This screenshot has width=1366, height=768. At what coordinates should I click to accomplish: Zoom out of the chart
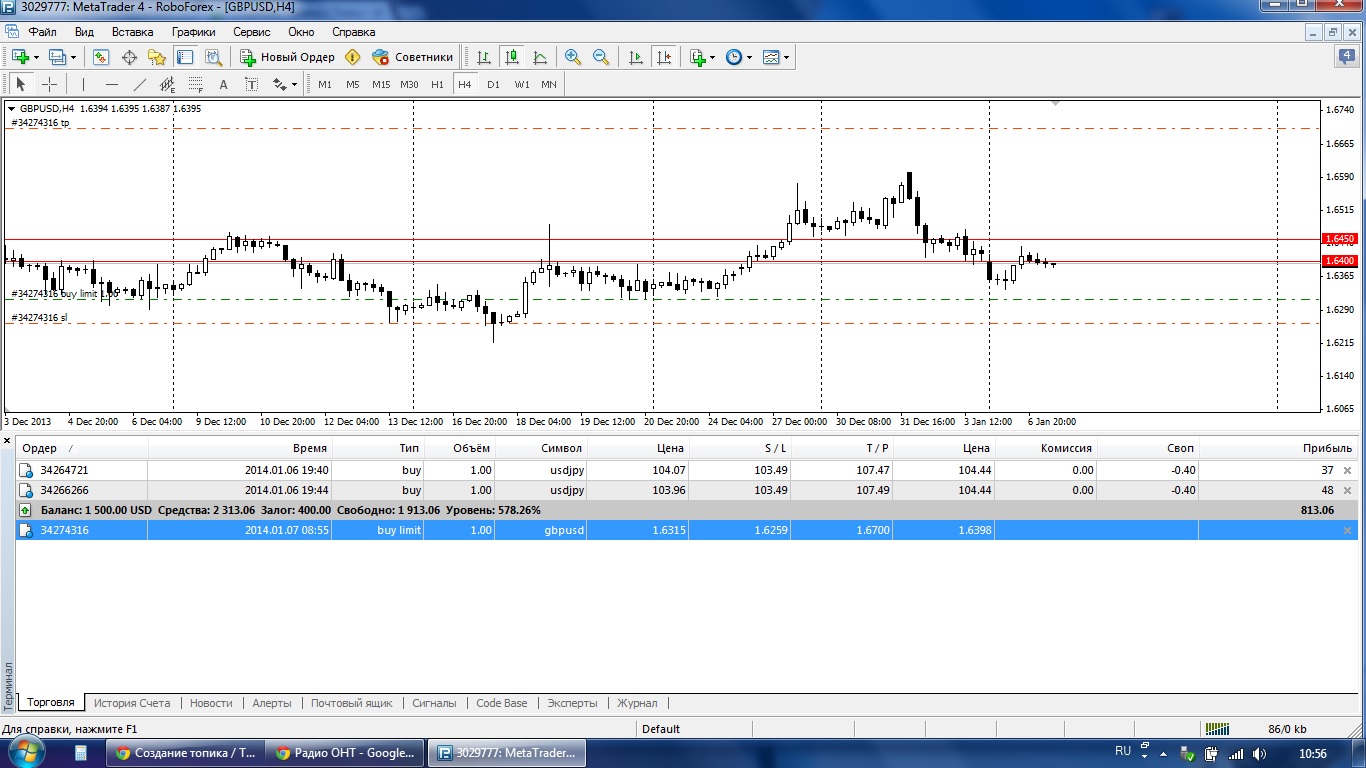pyautogui.click(x=601, y=57)
